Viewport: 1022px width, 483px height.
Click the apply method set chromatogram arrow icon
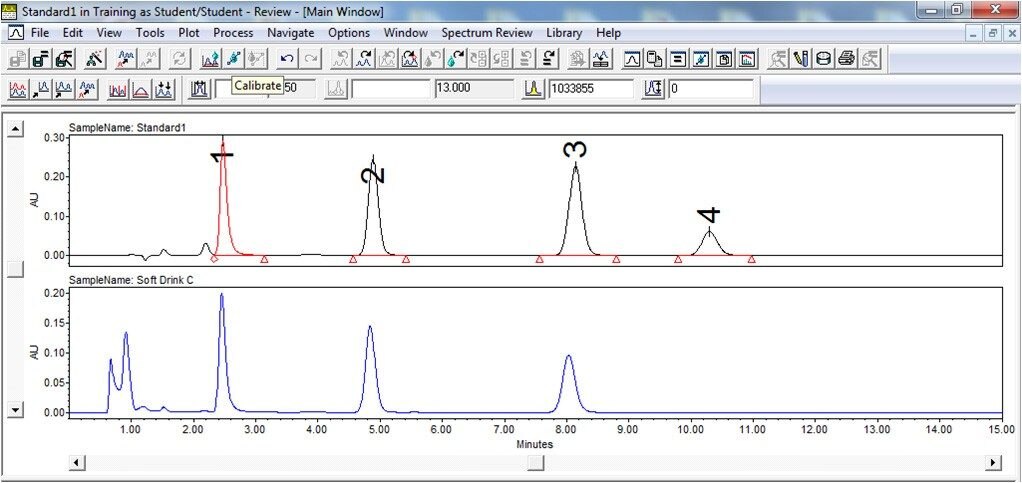point(126,59)
